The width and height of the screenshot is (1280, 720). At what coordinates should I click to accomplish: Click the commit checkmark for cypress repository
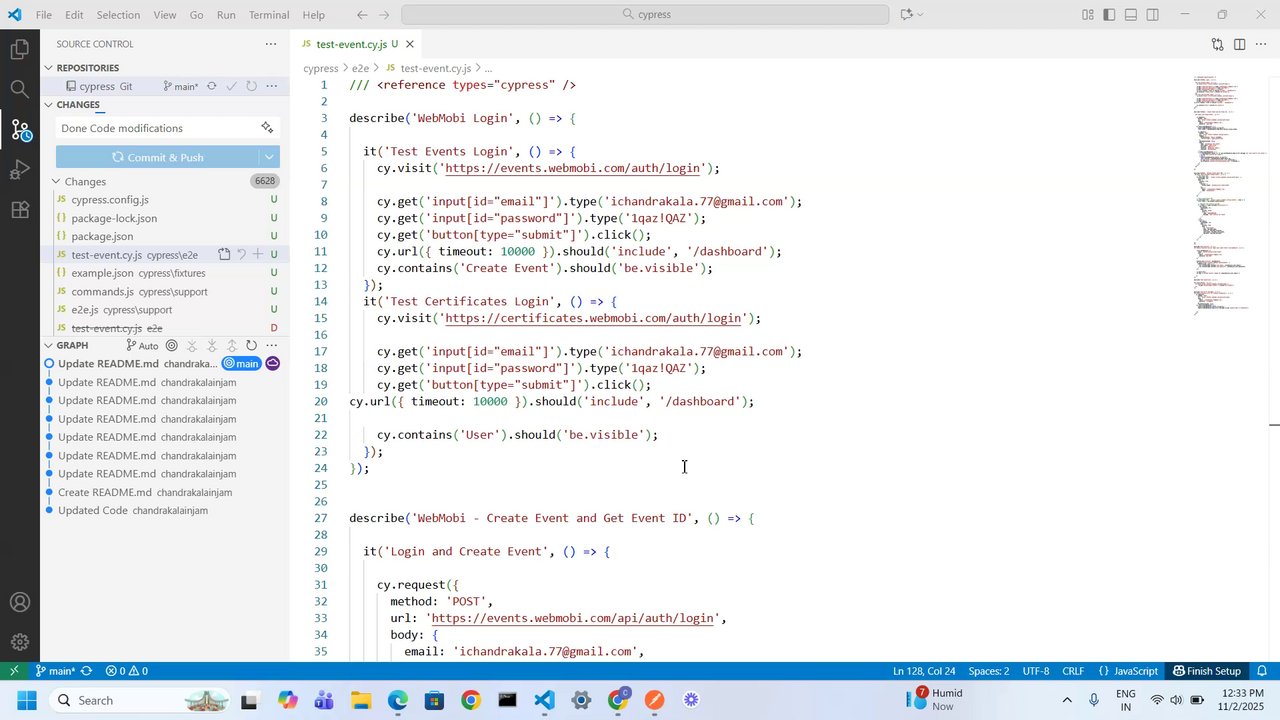coord(231,86)
